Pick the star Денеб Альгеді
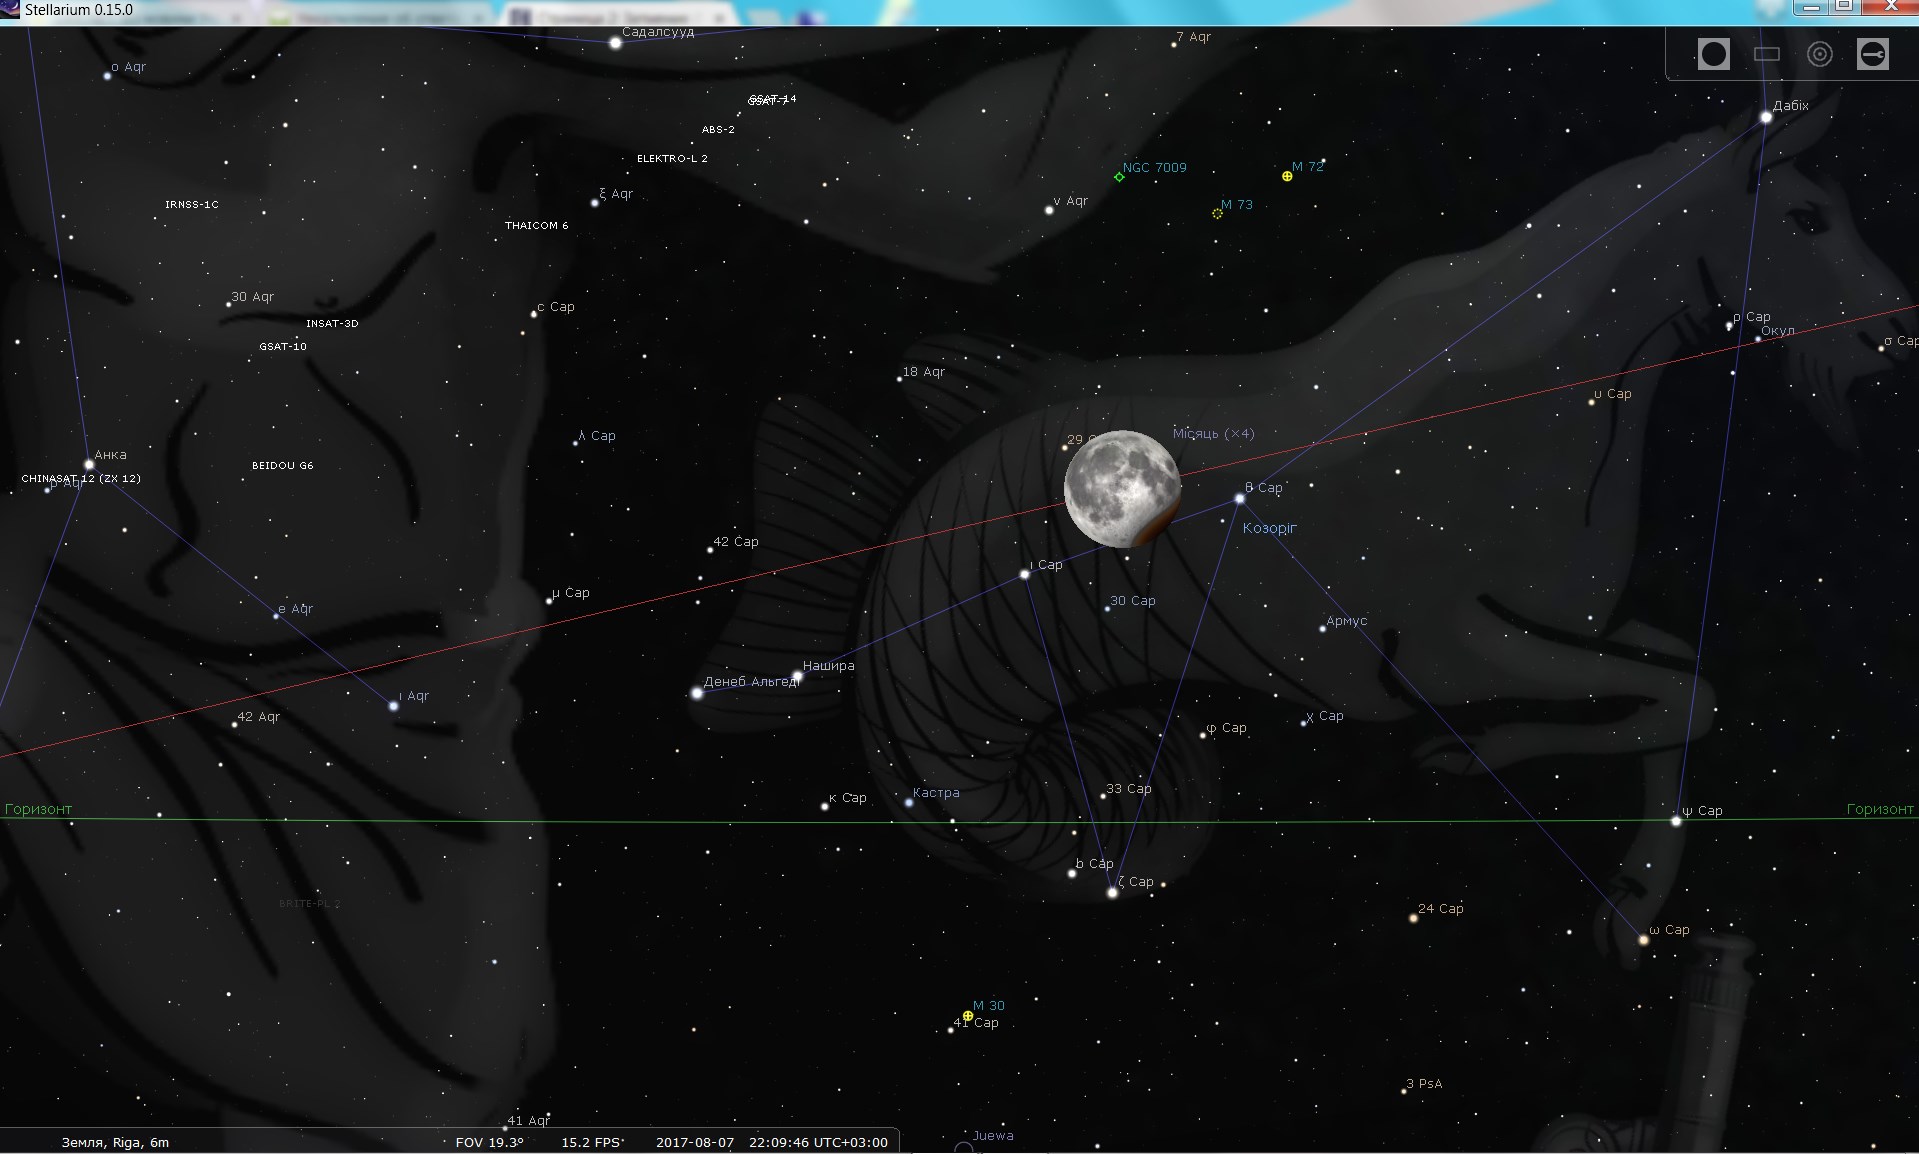1919x1154 pixels. pos(697,693)
